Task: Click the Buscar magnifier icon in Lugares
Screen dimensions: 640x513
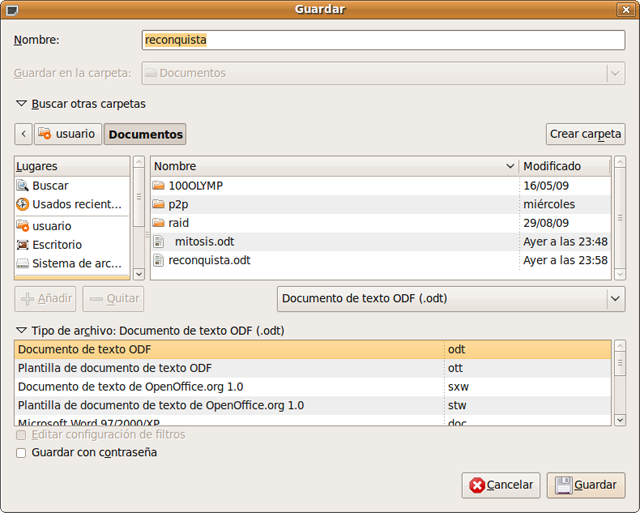Action: (23, 186)
